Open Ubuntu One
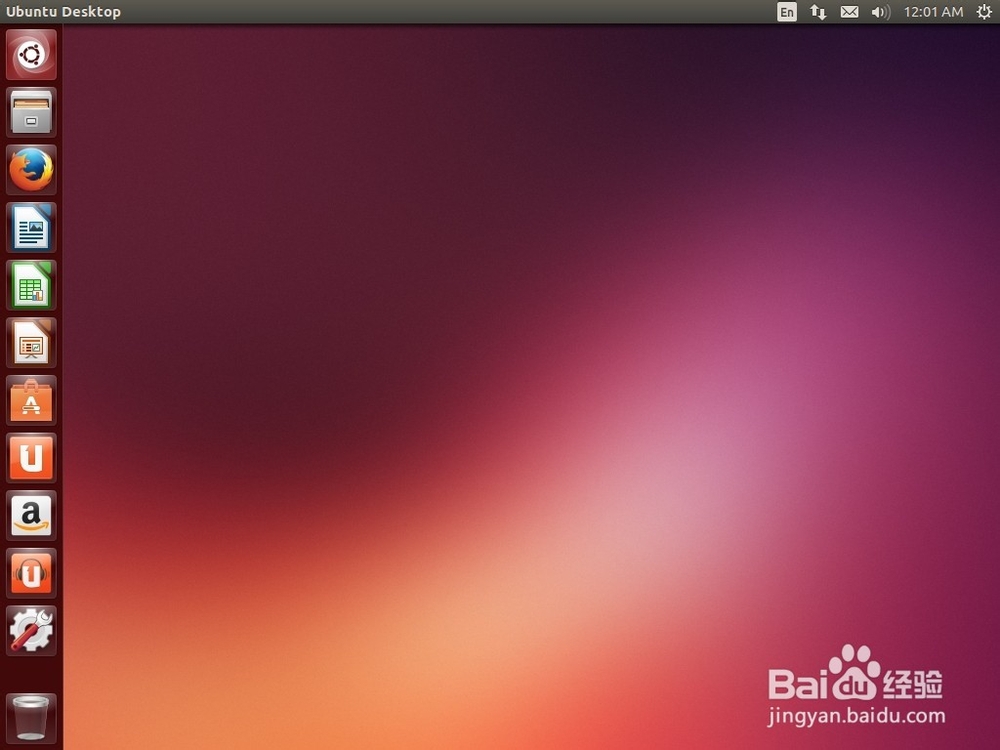The width and height of the screenshot is (1000, 750). (x=30, y=458)
